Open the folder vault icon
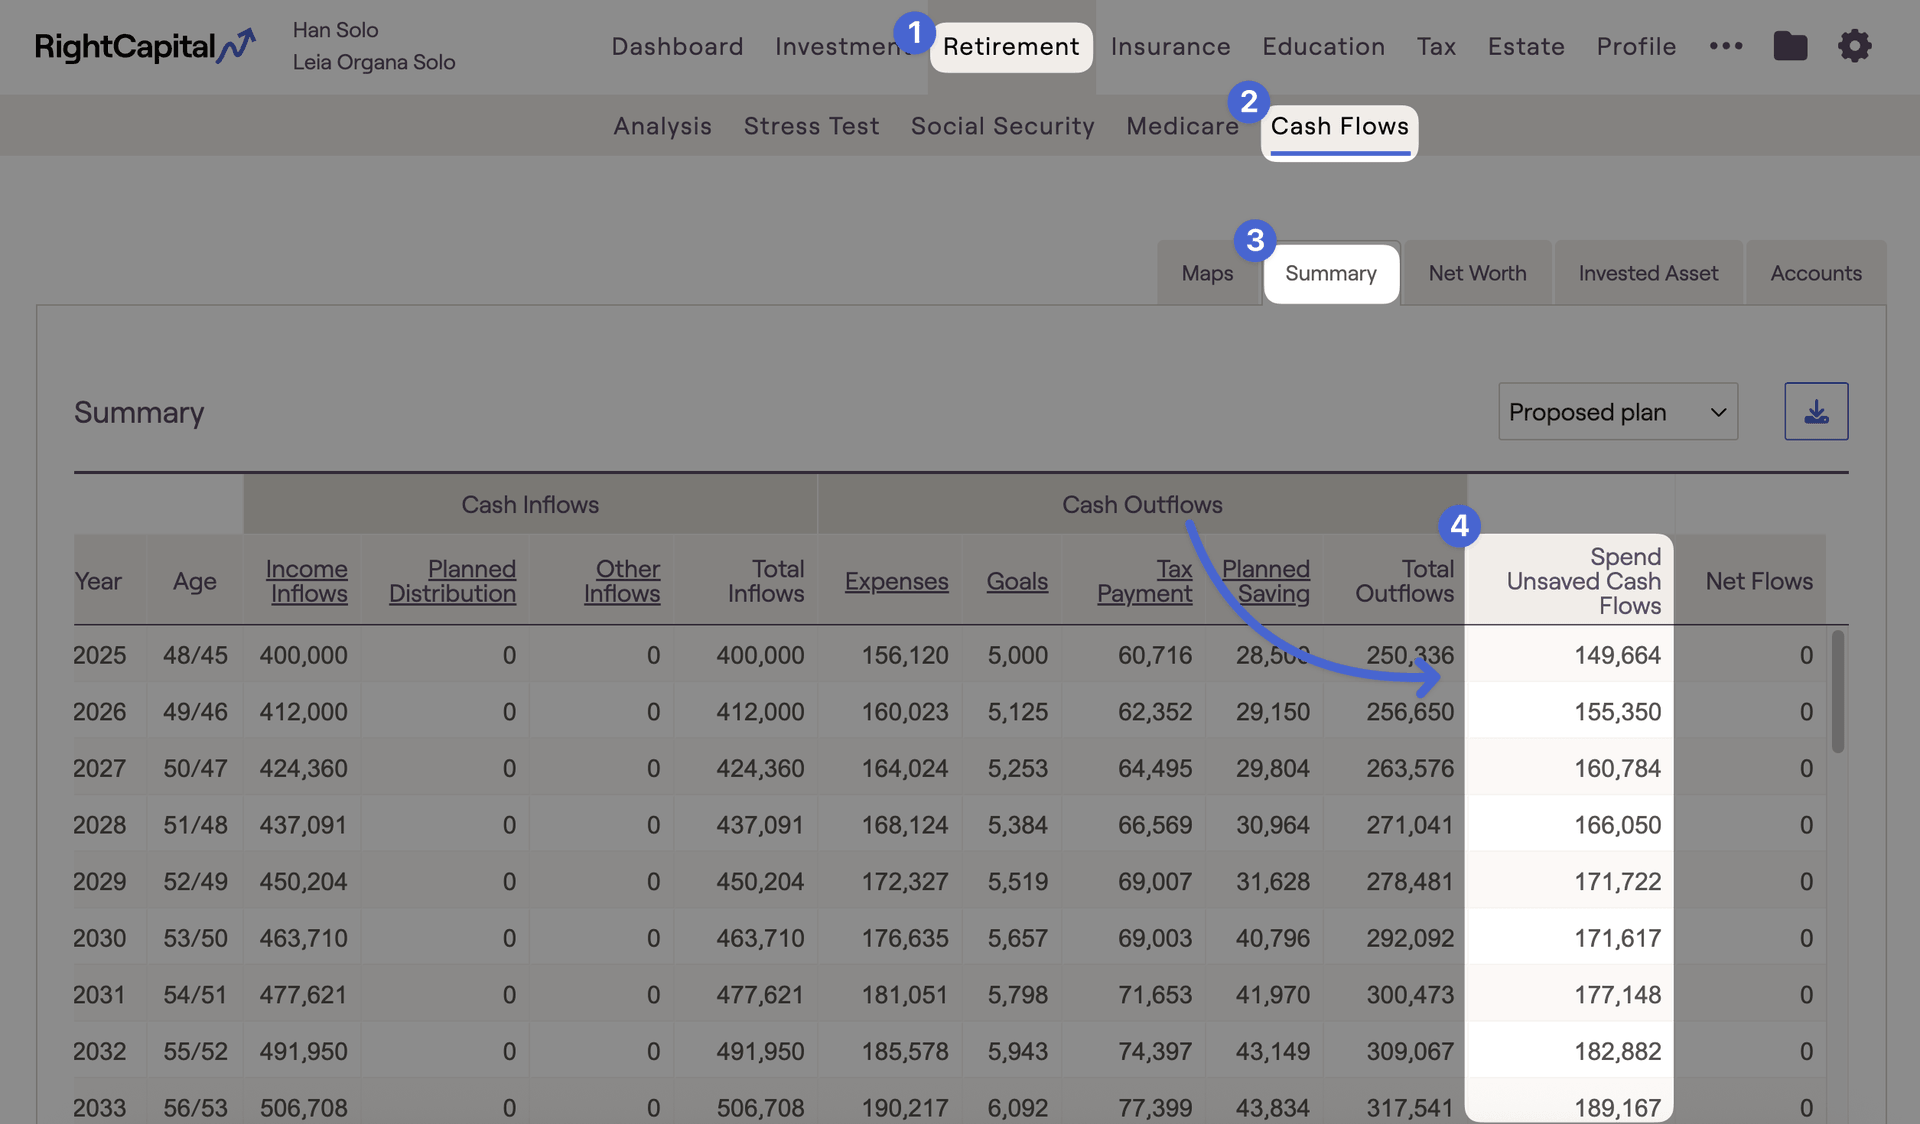Image resolution: width=1920 pixels, height=1124 pixels. pos(1790,46)
